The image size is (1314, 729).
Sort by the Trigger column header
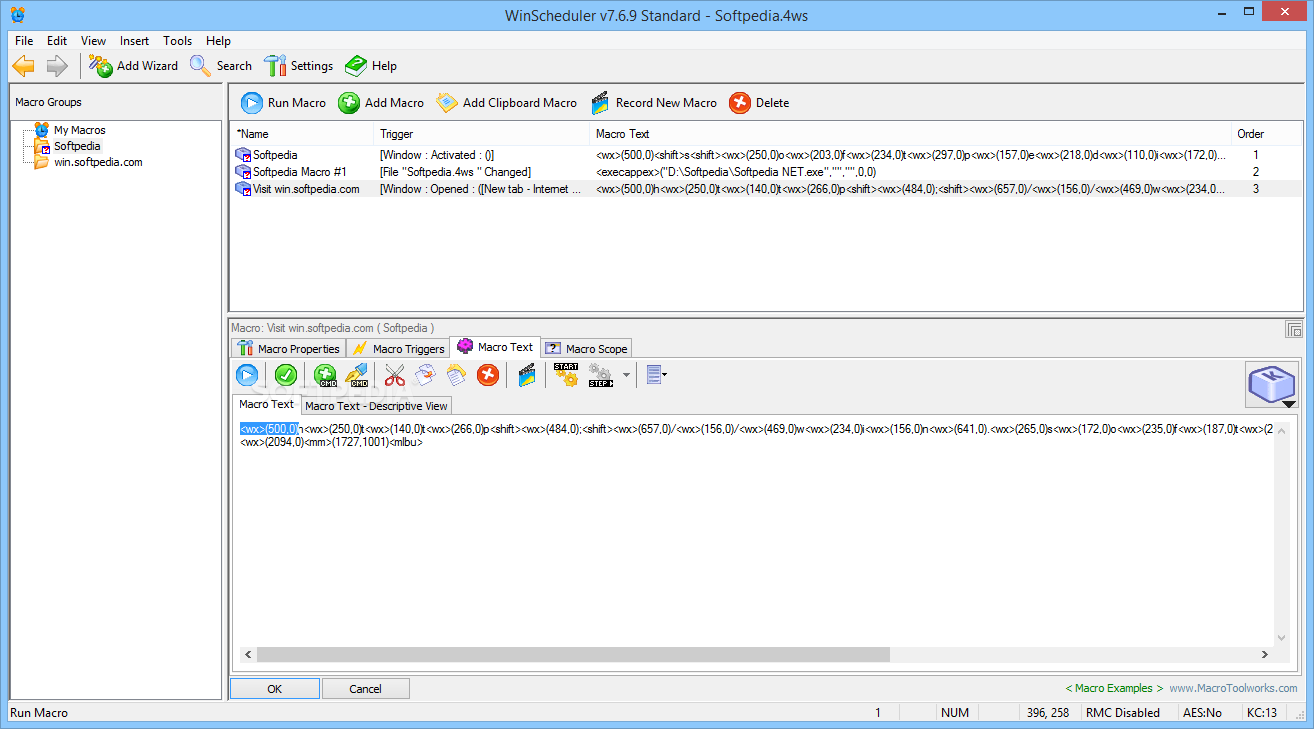[482, 134]
